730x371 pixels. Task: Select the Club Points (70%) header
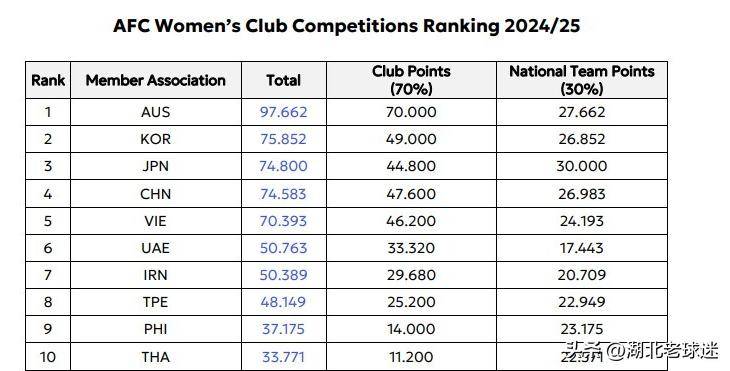pyautogui.click(x=411, y=80)
